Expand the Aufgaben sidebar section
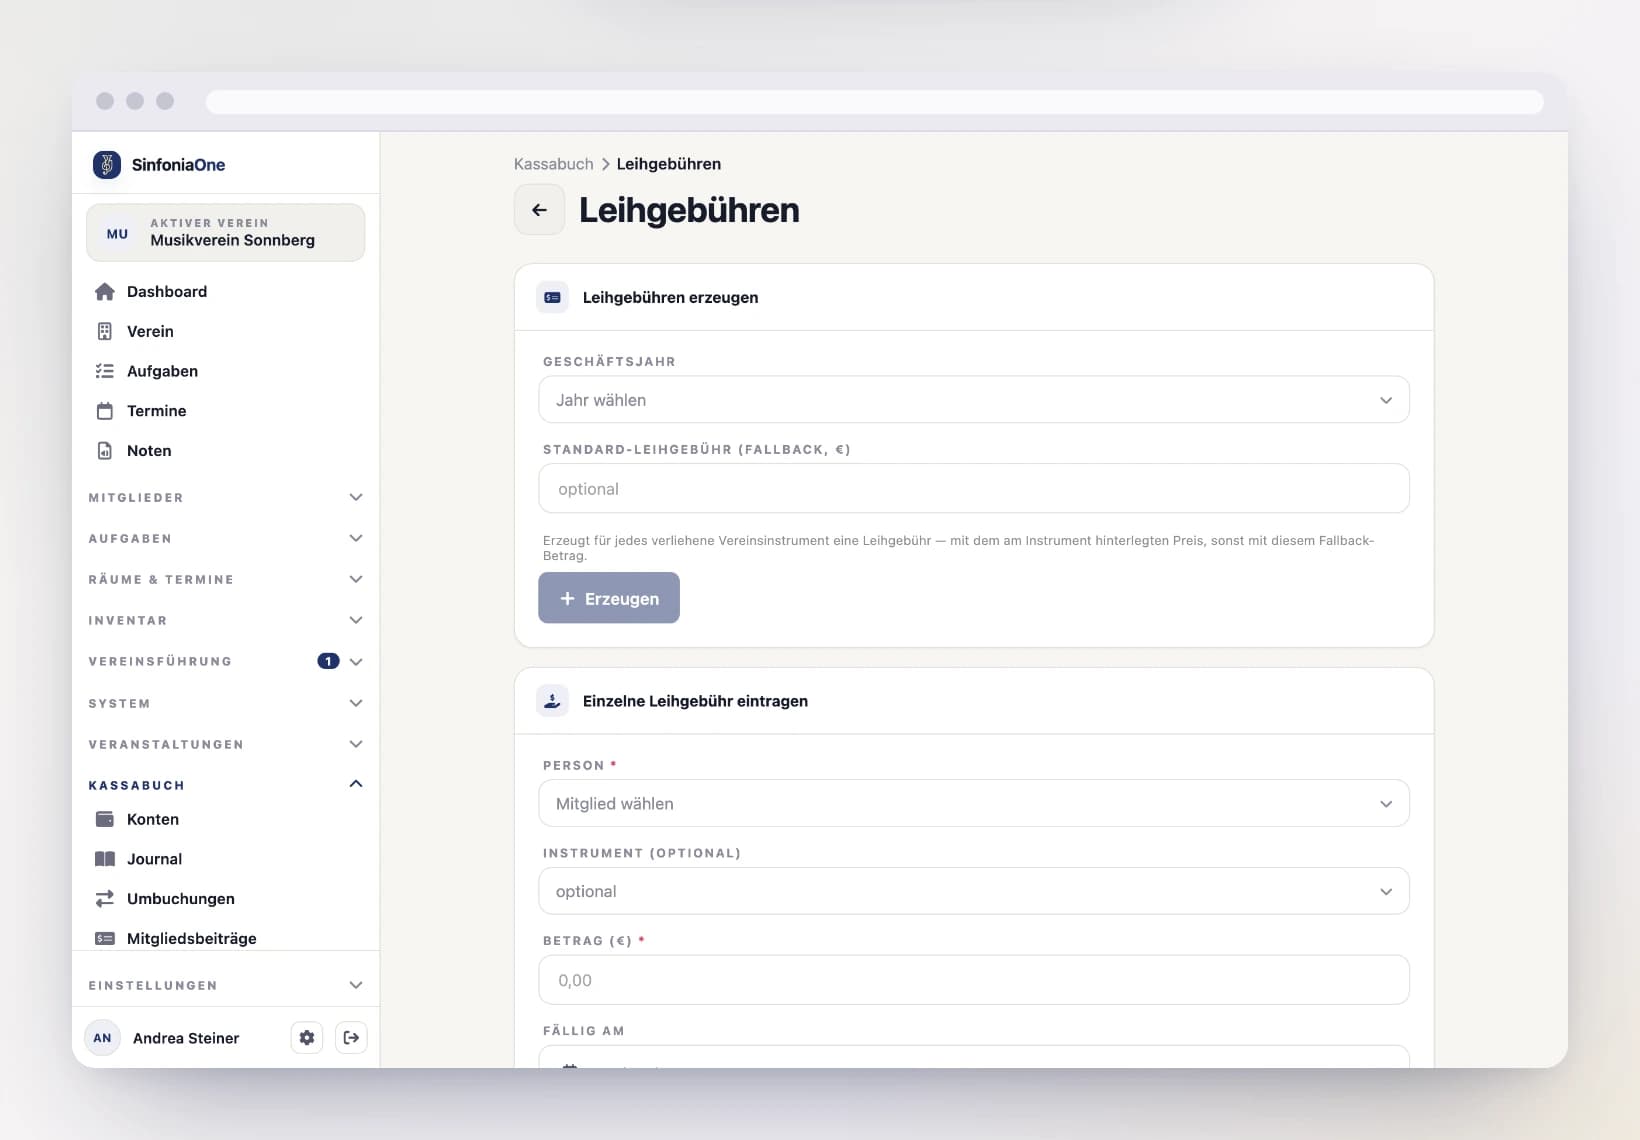Image resolution: width=1640 pixels, height=1140 pixels. click(226, 538)
